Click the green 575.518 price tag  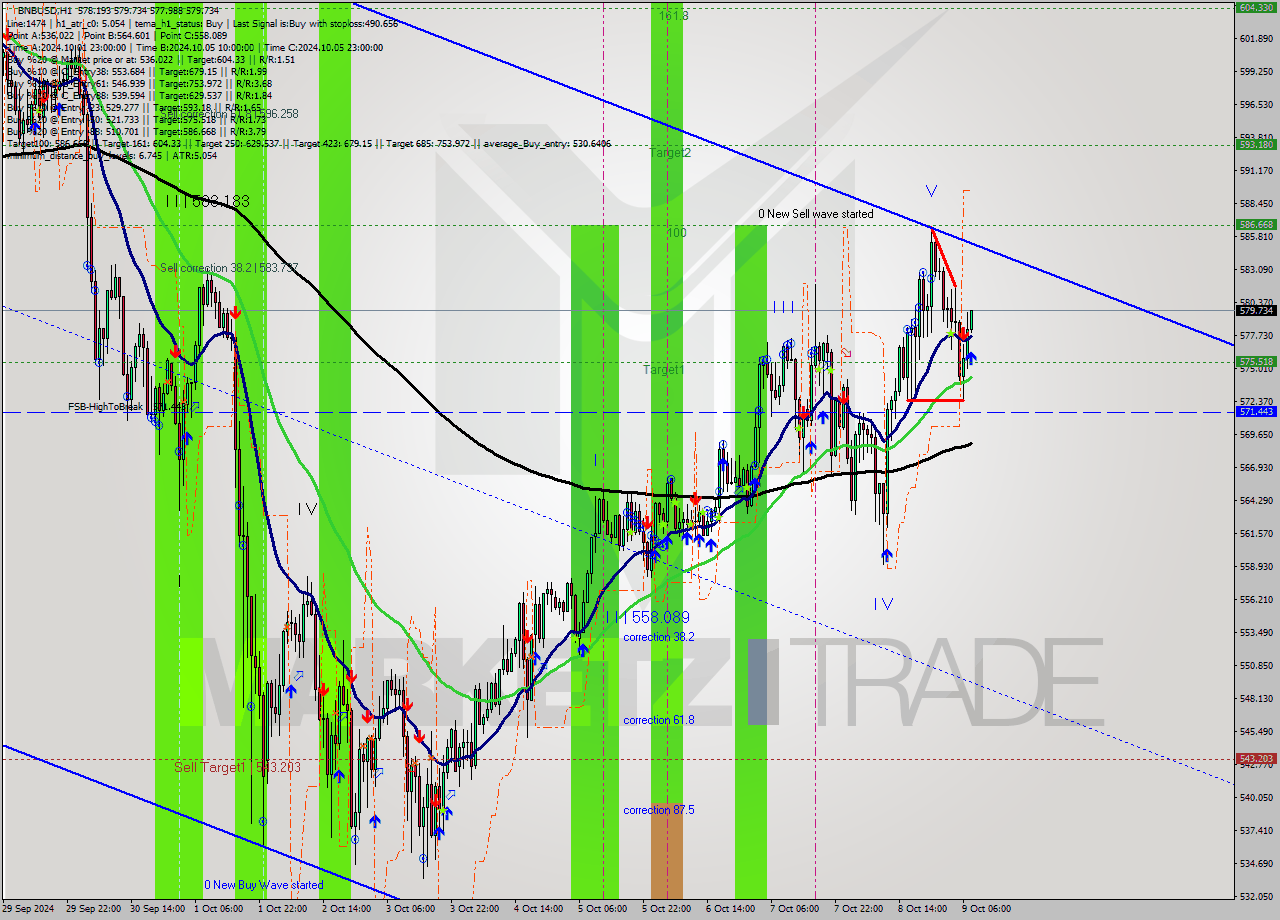coord(1256,361)
